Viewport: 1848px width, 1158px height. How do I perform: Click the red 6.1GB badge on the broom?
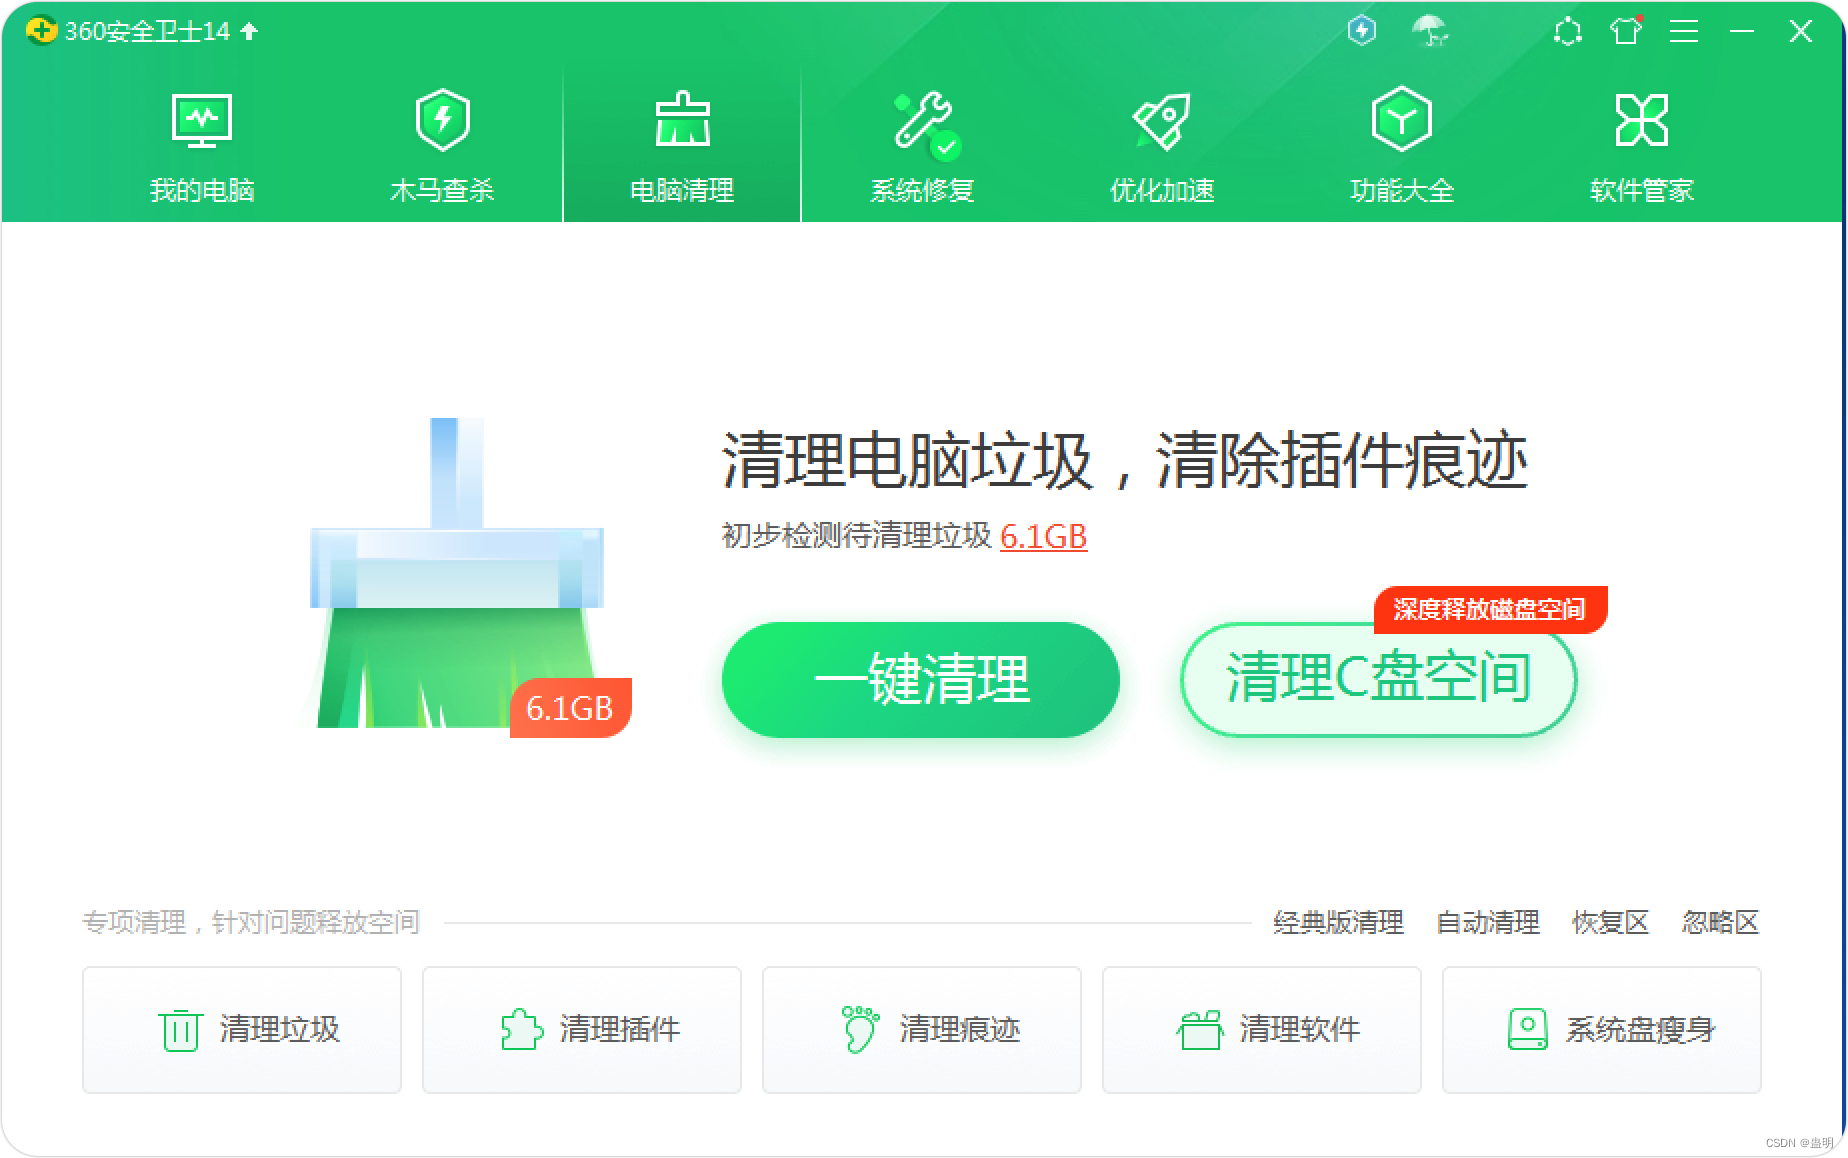coord(572,707)
